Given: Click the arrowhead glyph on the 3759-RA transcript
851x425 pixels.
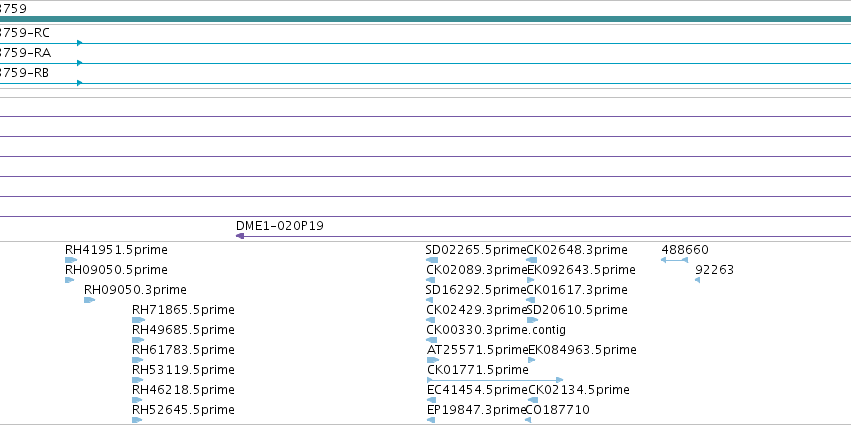Looking at the screenshot, I should [80, 63].
